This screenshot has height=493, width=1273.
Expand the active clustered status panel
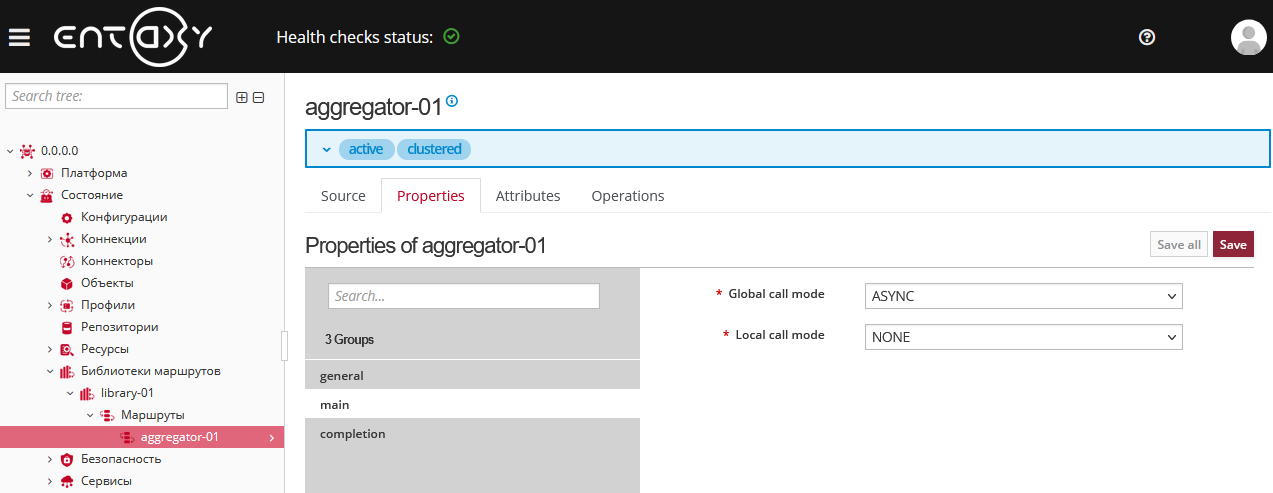pos(326,149)
